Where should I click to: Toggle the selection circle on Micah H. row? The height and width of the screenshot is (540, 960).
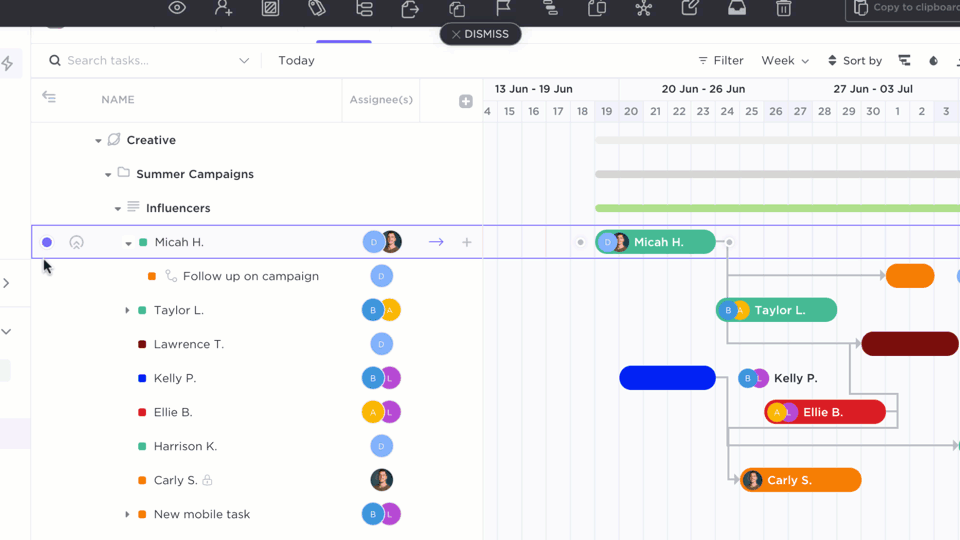point(47,242)
